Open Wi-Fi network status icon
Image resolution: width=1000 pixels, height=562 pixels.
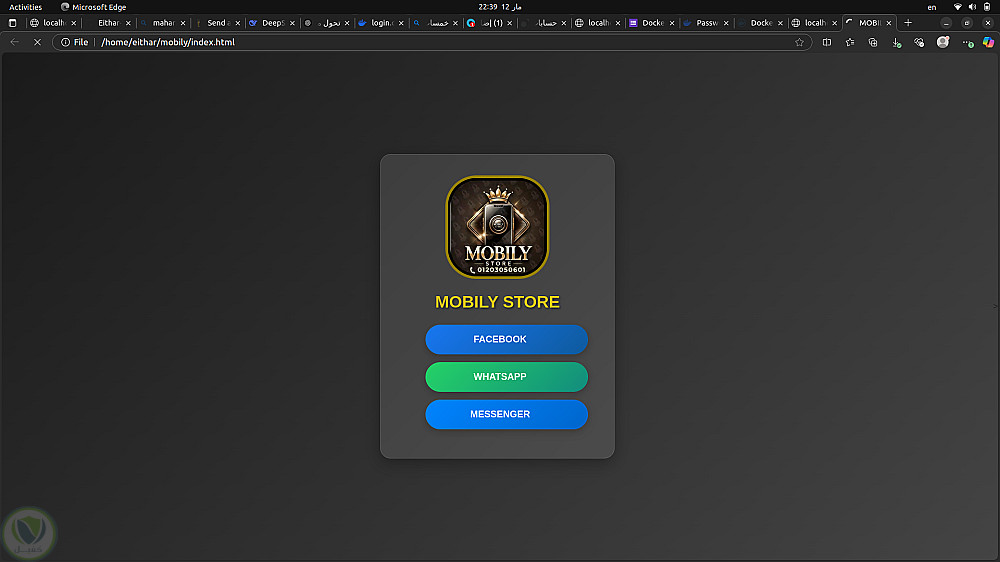[x=957, y=7]
